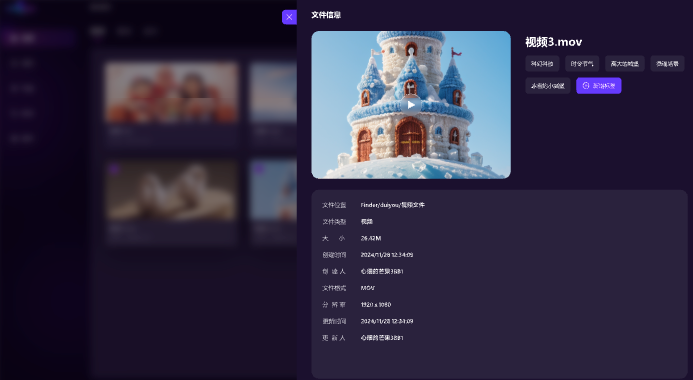Click the snow castle video thumbnail image
This screenshot has width=693, height=380.
411,105
